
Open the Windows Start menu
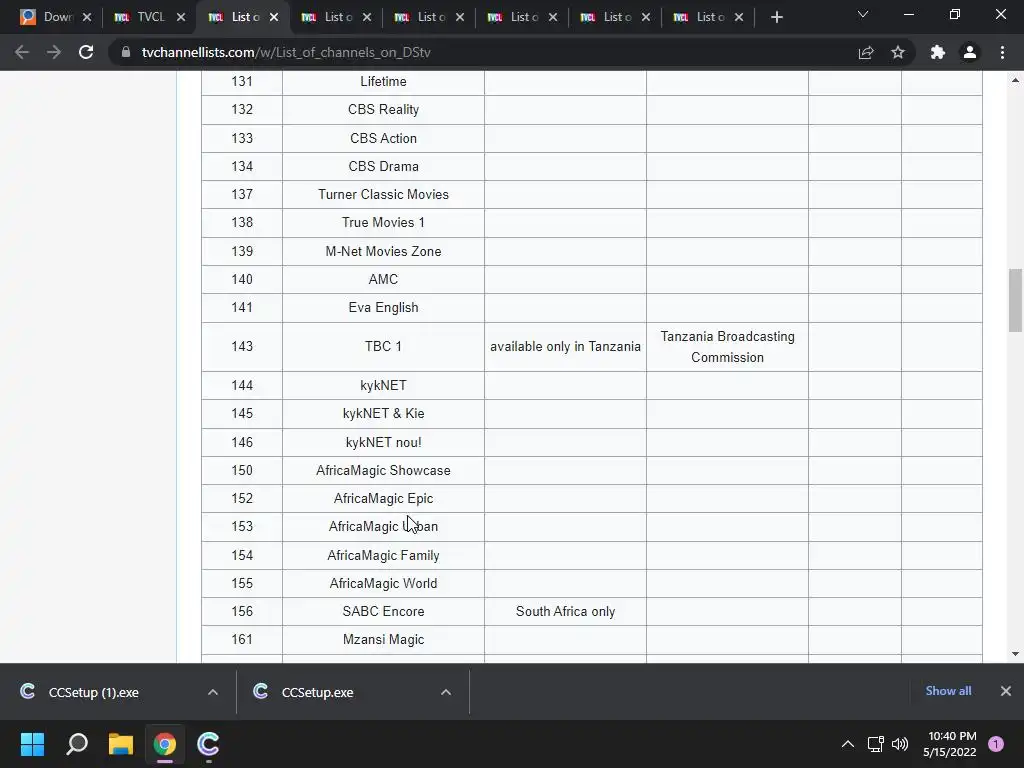tap(32, 744)
